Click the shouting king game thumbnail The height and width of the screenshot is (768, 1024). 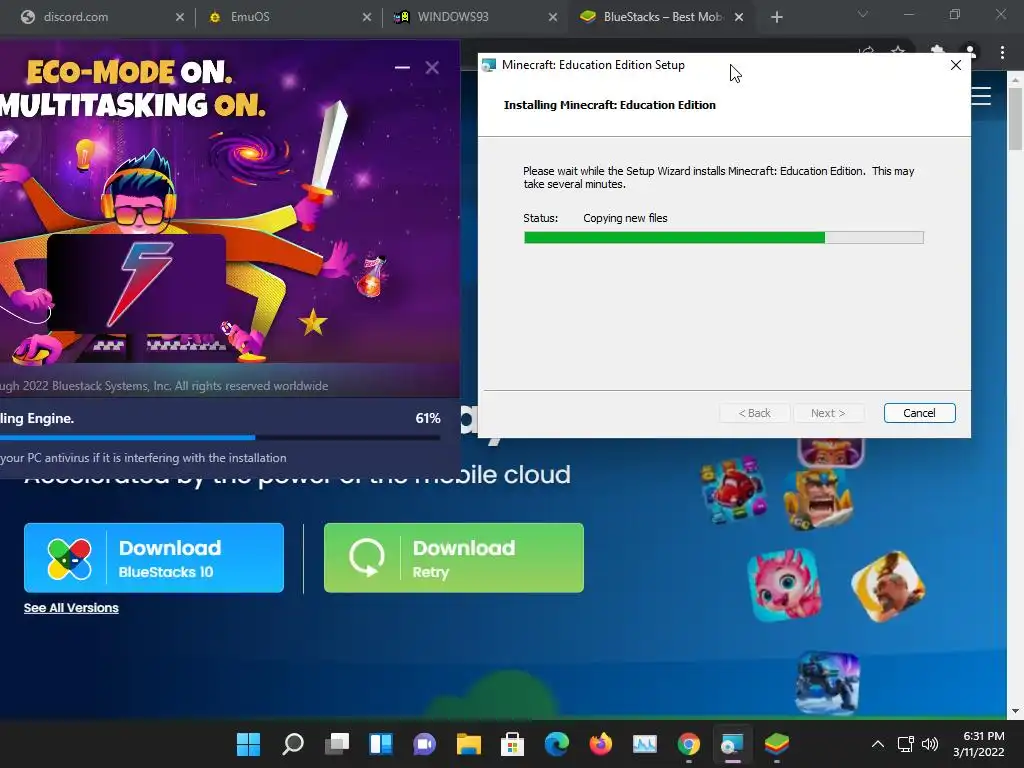(818, 500)
